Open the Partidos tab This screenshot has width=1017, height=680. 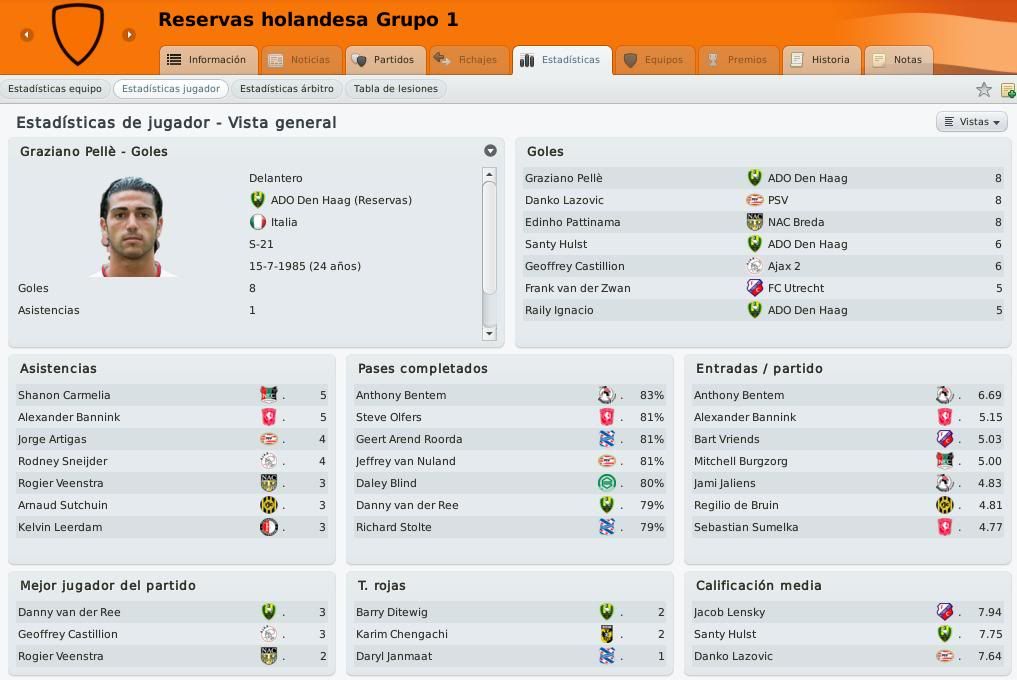click(386, 60)
